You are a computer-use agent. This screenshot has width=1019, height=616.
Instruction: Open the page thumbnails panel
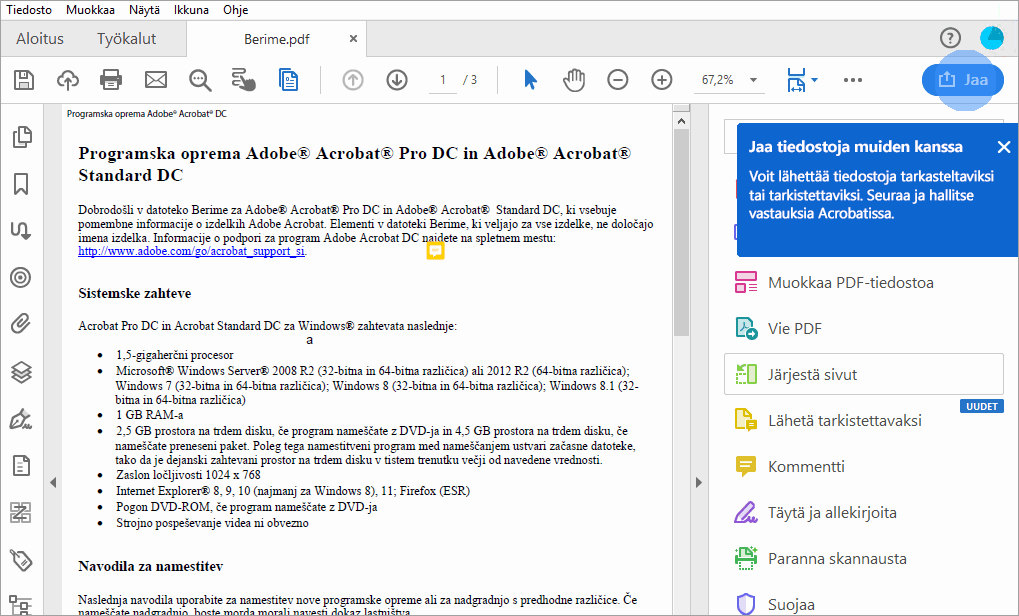[21, 137]
